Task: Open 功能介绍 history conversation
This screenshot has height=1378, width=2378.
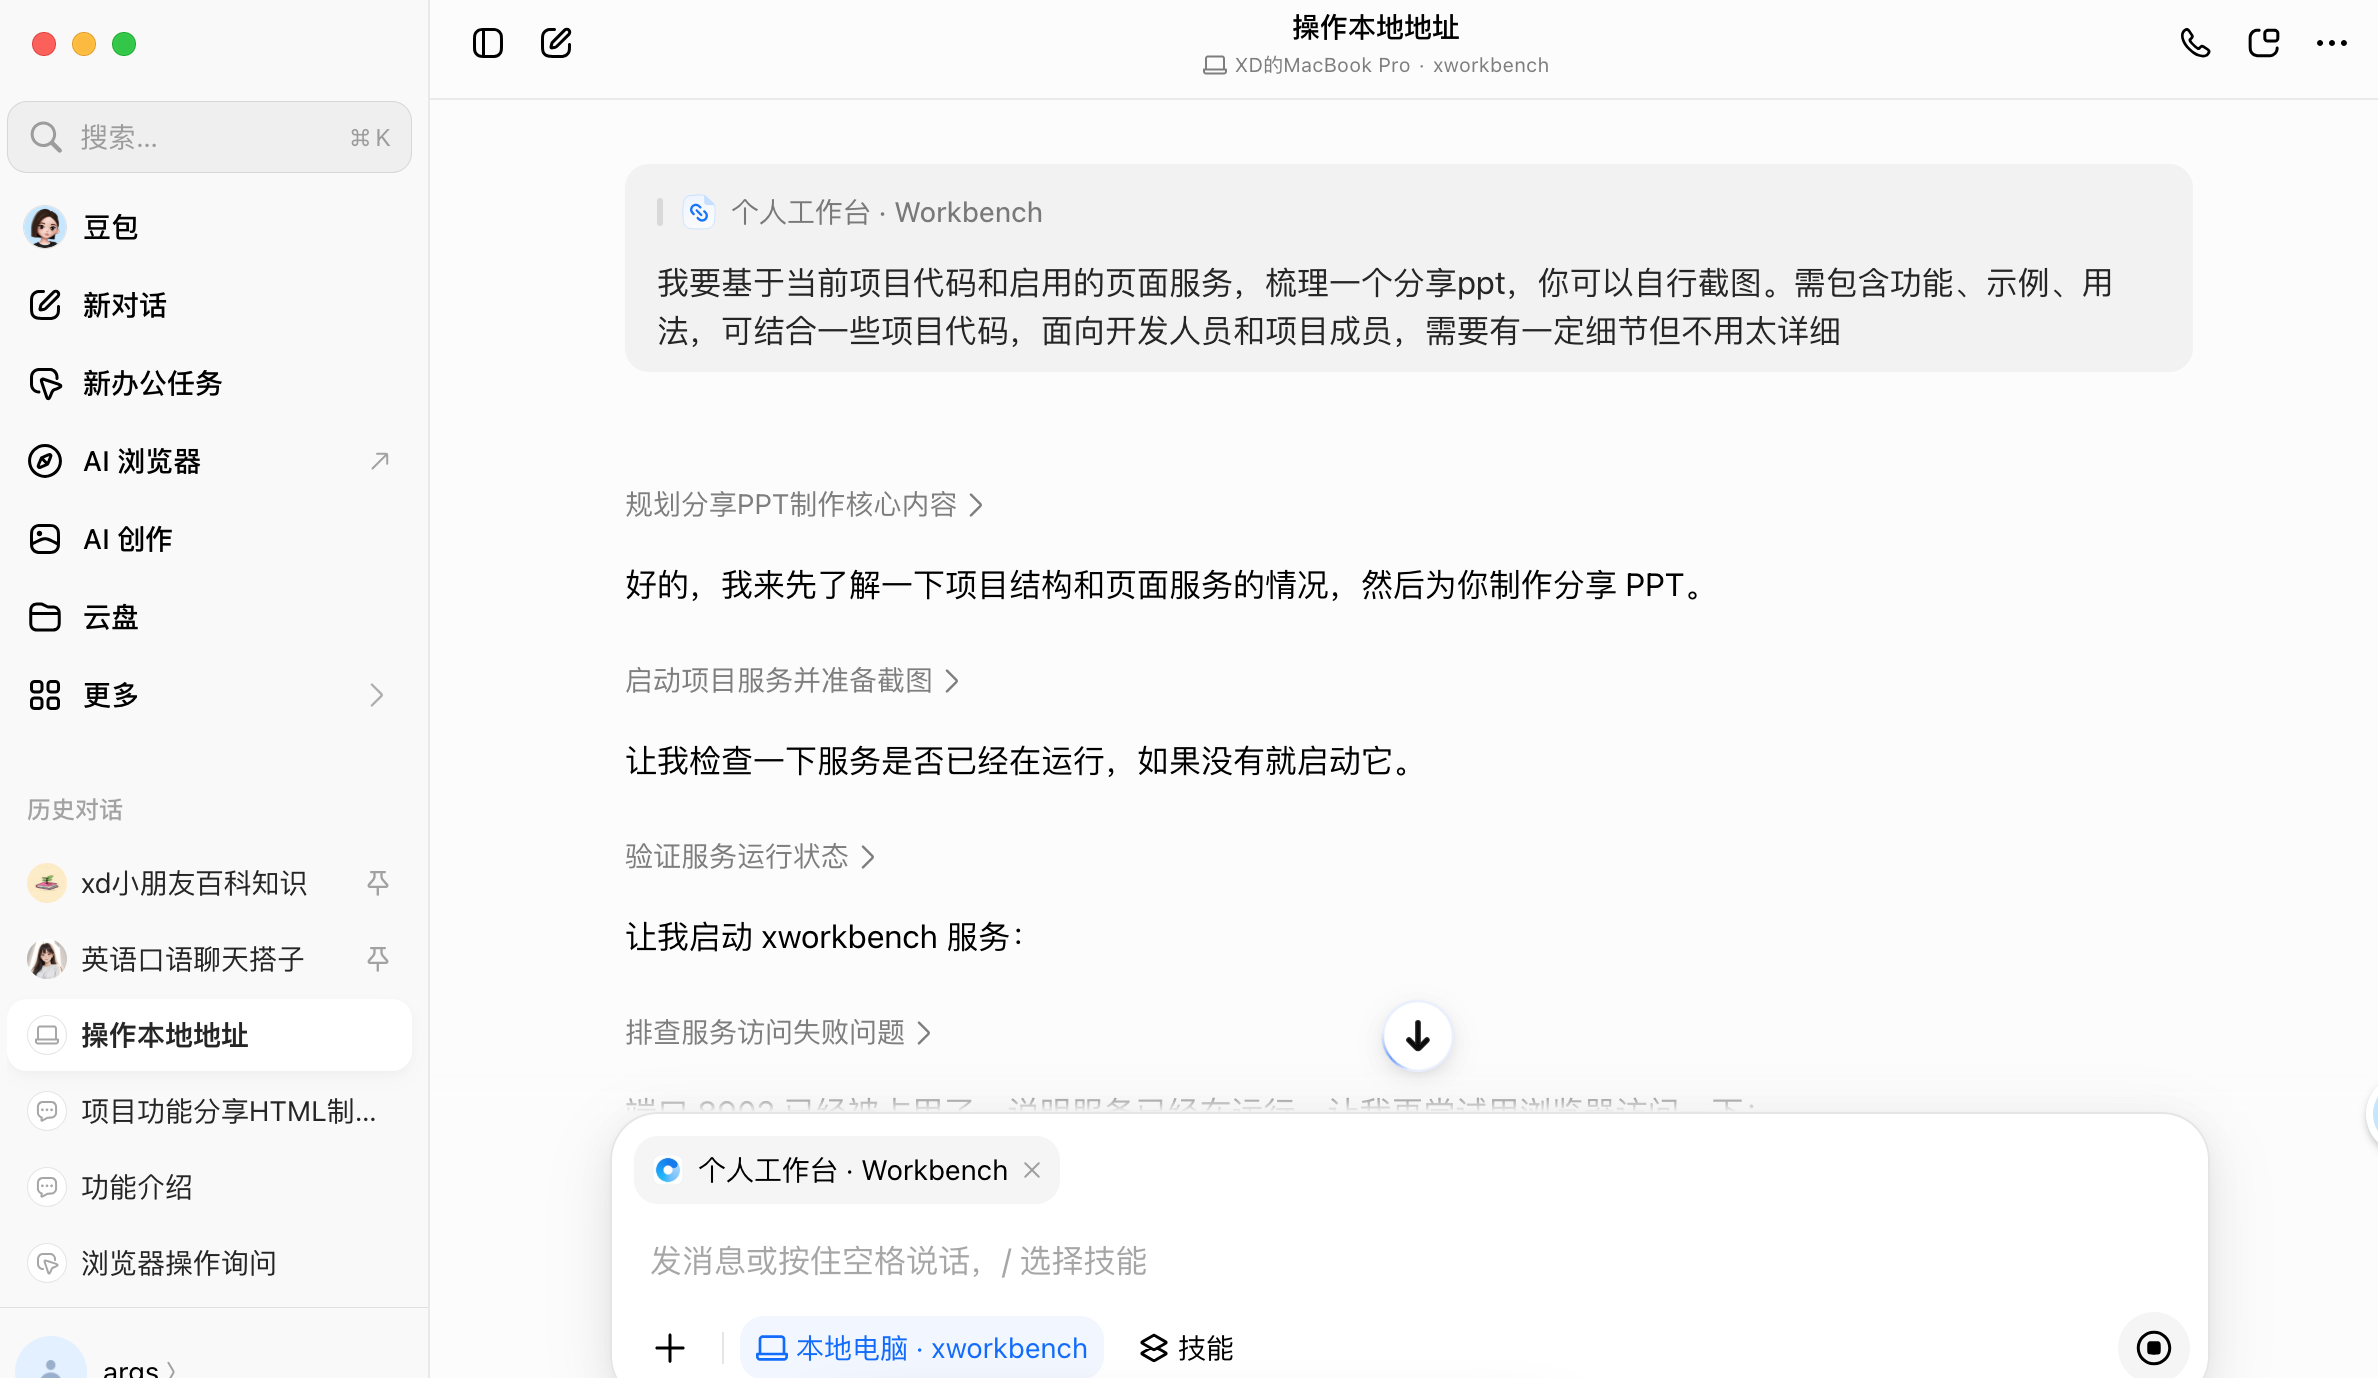Action: click(209, 1187)
